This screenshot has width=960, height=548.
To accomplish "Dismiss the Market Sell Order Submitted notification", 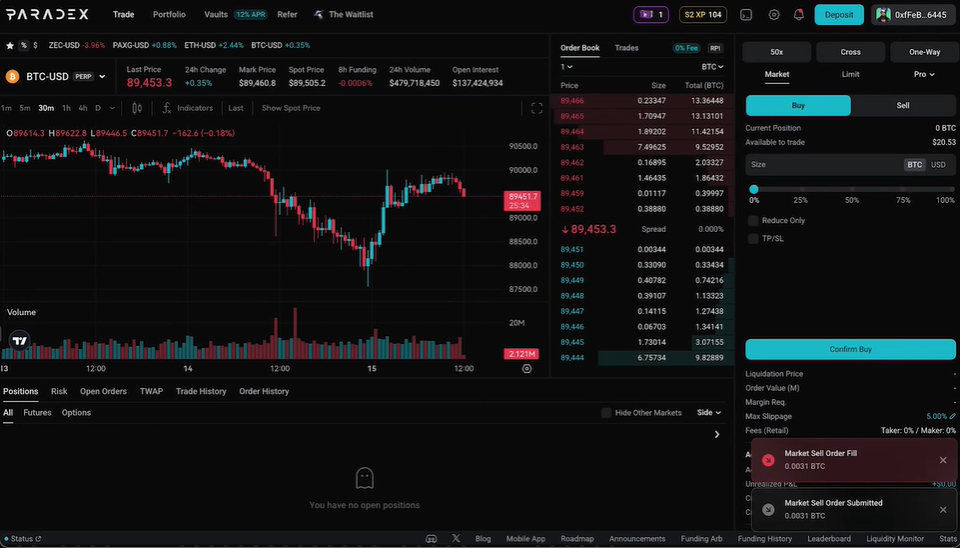I will [943, 509].
